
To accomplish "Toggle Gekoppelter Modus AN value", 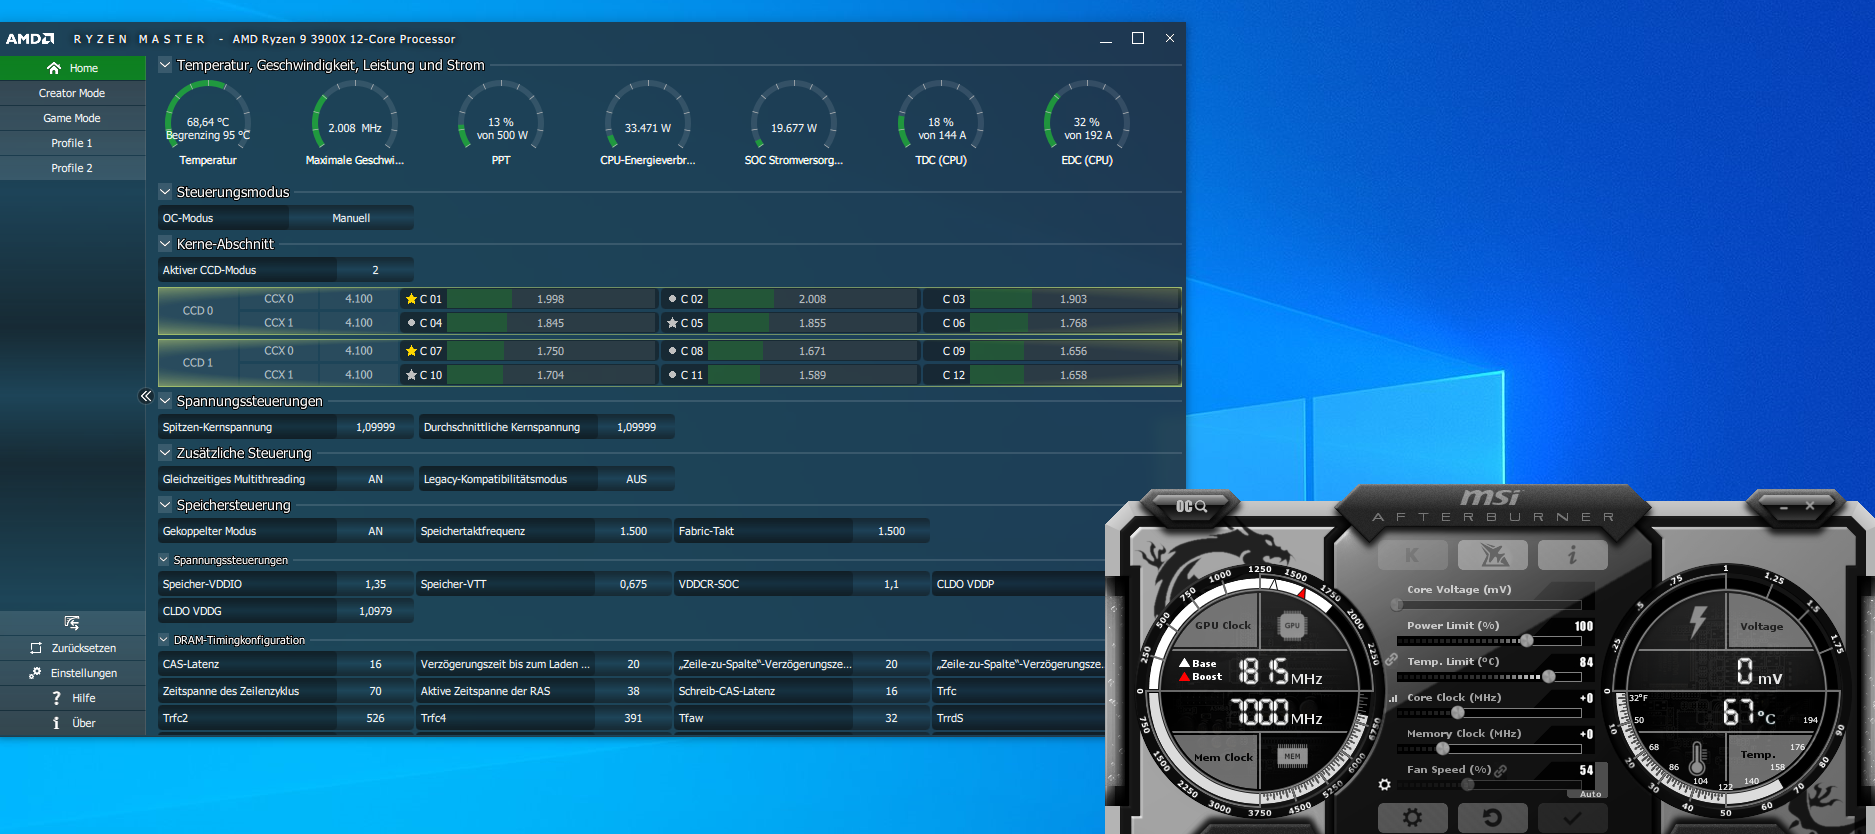I will tap(375, 531).
